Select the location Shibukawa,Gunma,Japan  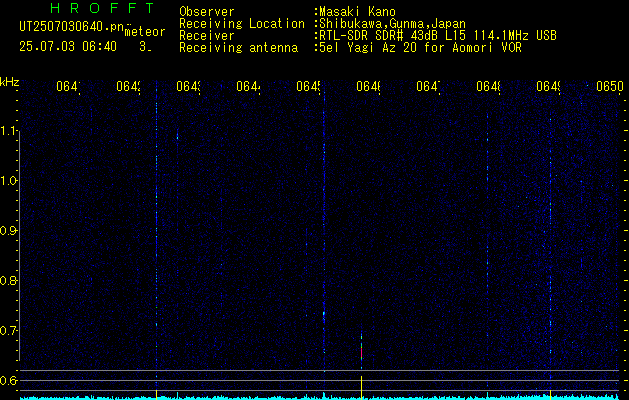pyautogui.click(x=392, y=24)
